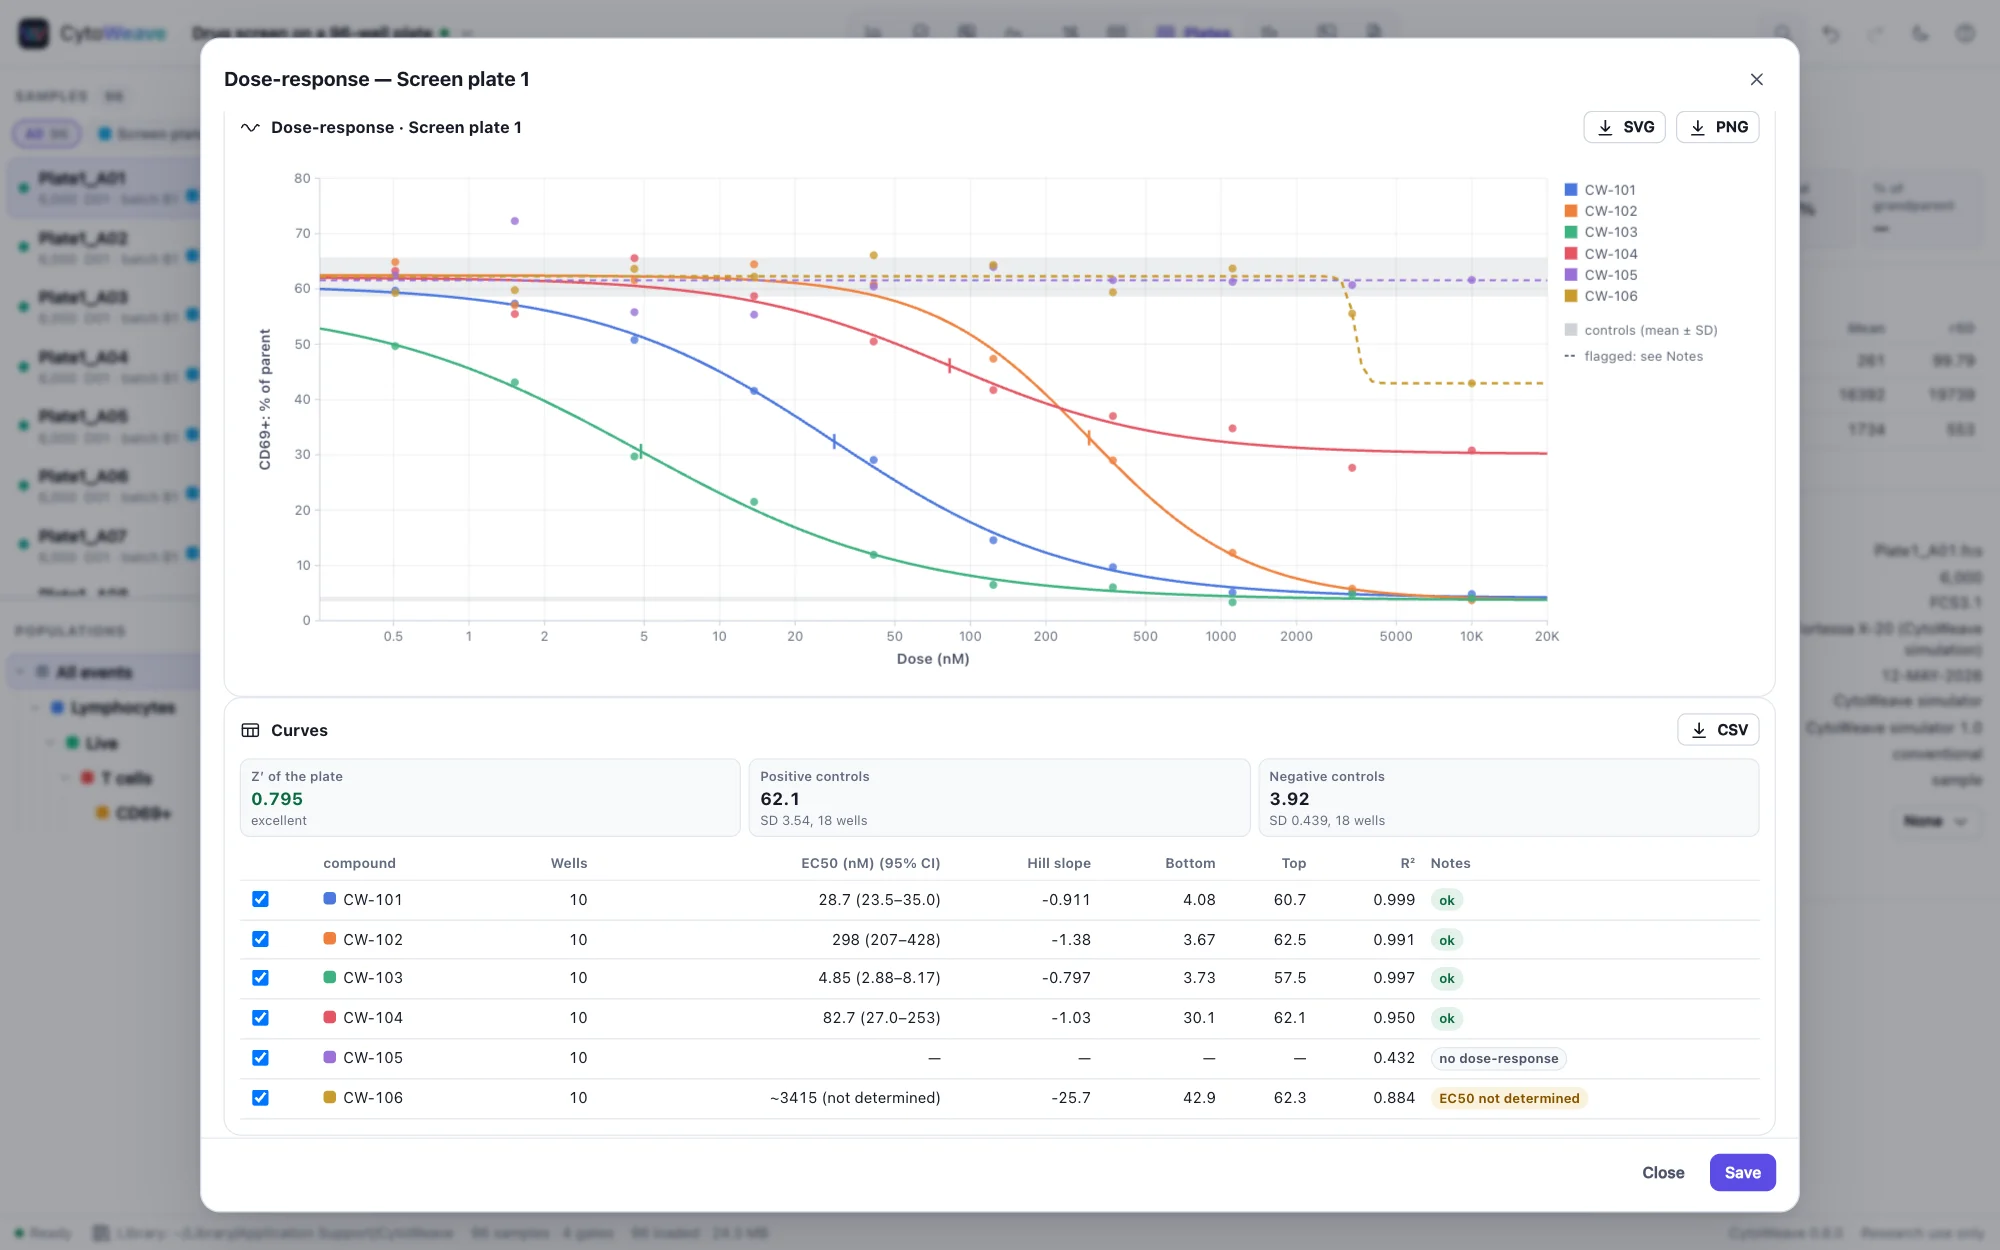Click the purple swatch in the CW-105 table row
Image resolution: width=2000 pixels, height=1250 pixels.
point(330,1057)
